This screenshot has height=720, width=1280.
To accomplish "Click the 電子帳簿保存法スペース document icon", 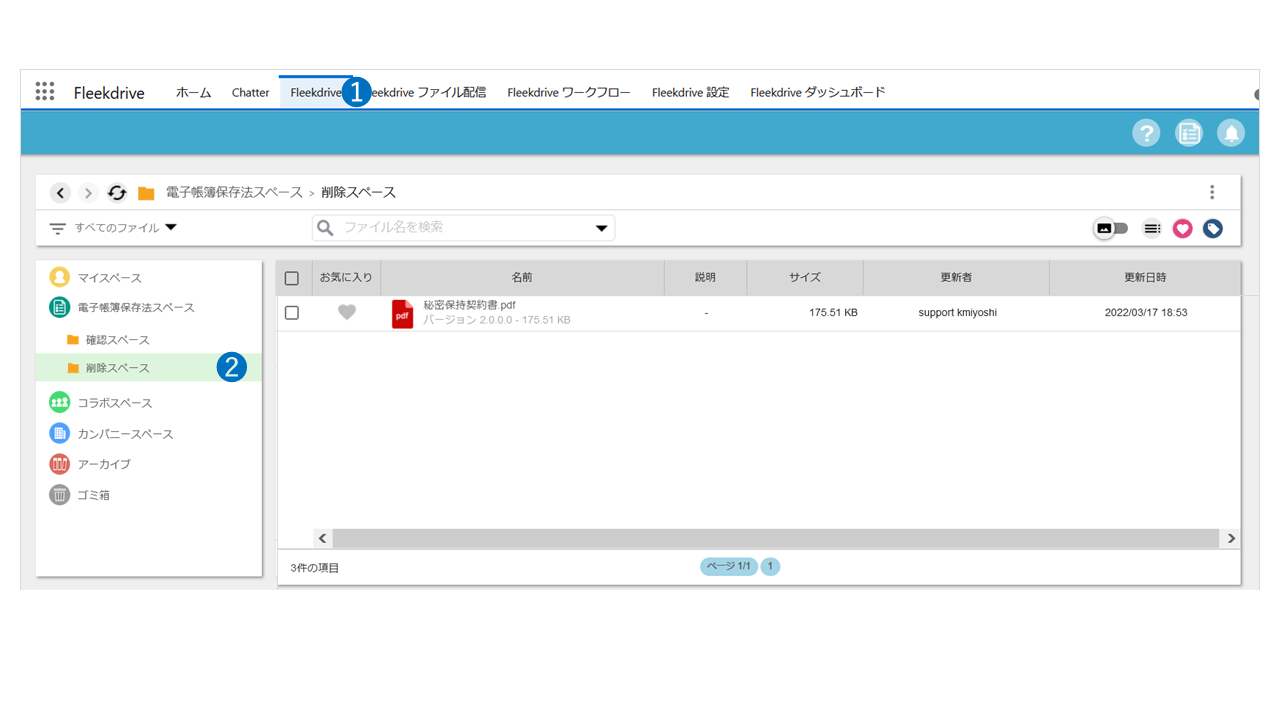I will [x=60, y=307].
